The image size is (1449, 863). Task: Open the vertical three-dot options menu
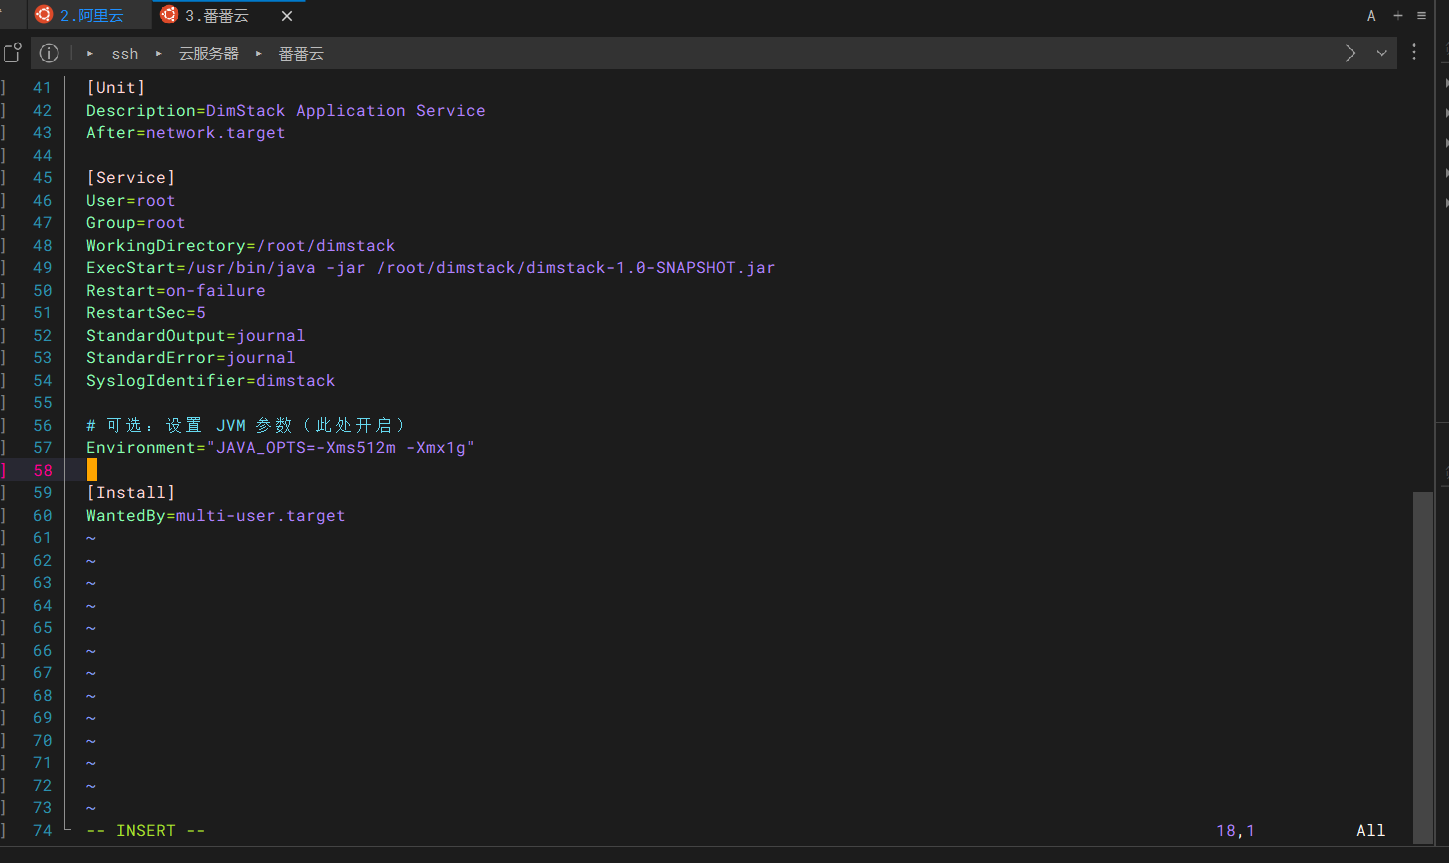(1414, 52)
